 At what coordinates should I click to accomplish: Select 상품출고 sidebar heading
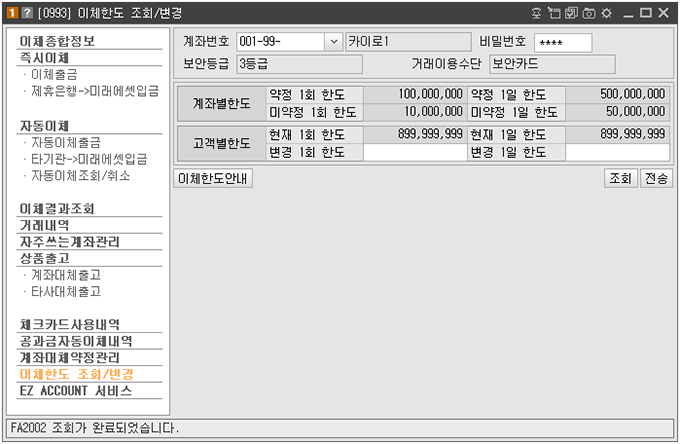click(x=44, y=258)
